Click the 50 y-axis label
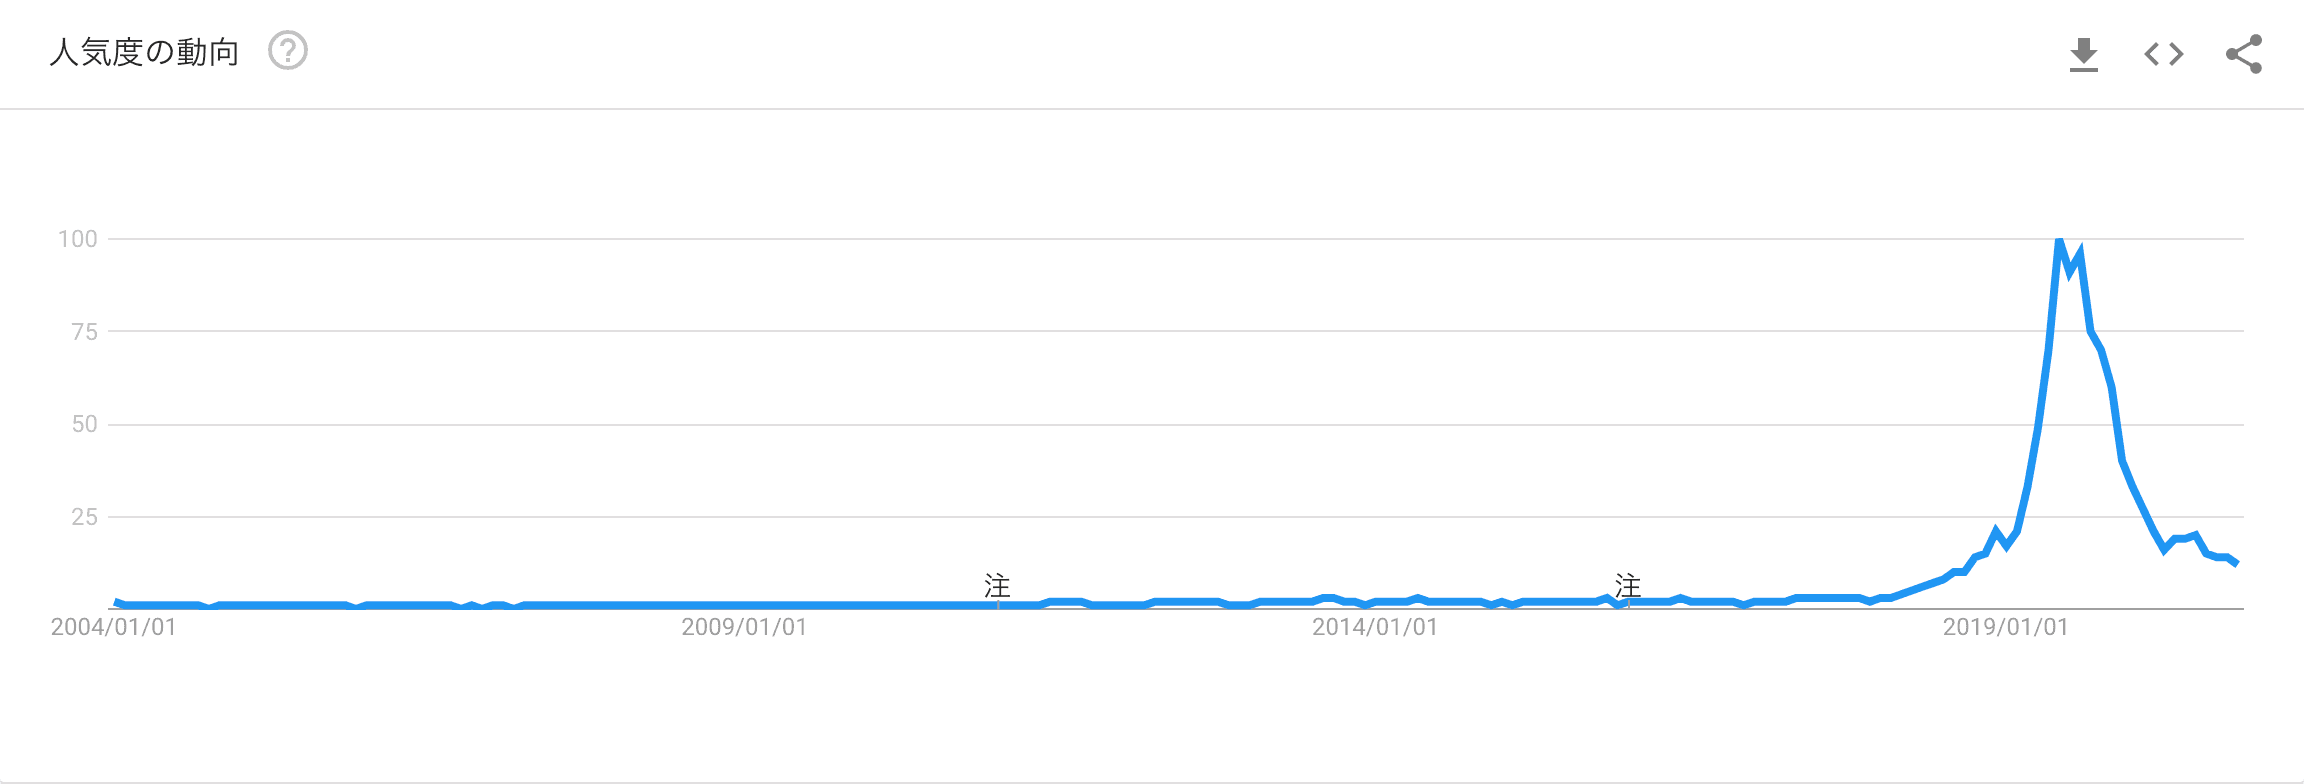The height and width of the screenshot is (784, 2304). click(x=85, y=424)
